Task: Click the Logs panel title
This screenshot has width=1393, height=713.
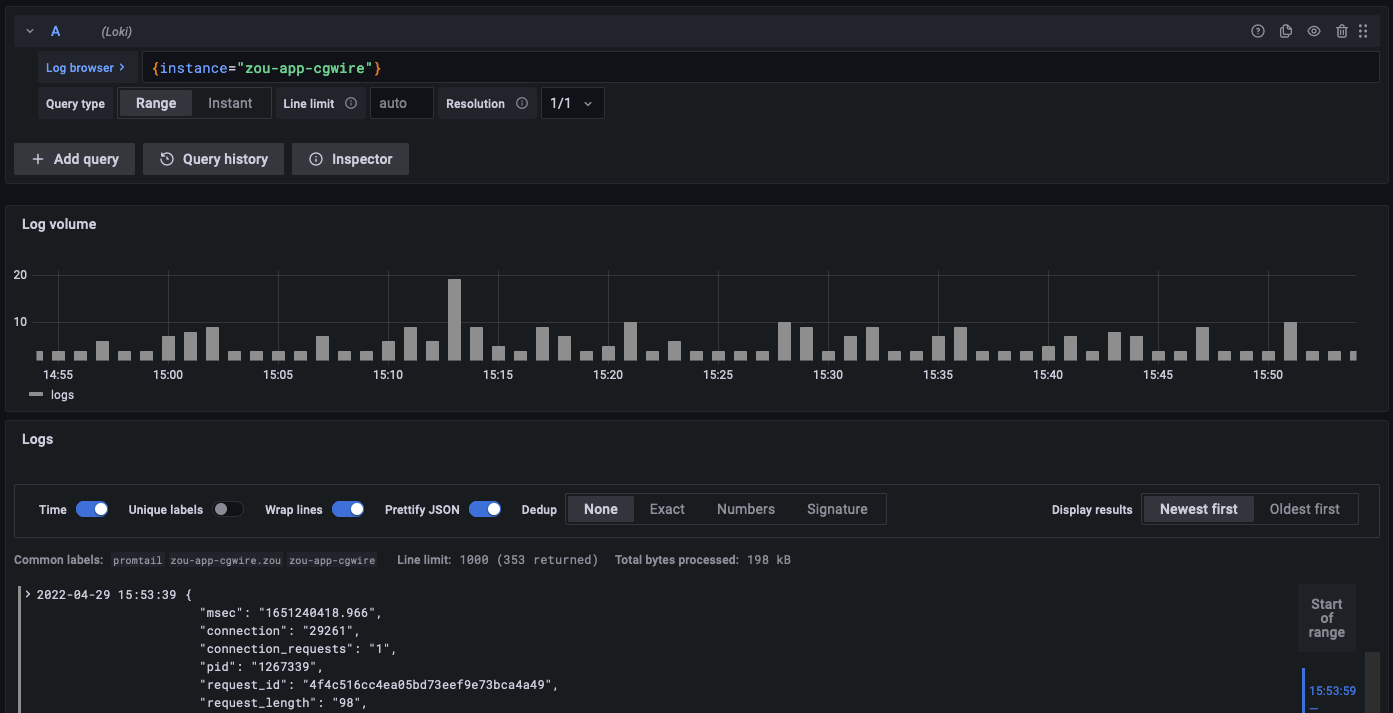Action: (37, 439)
